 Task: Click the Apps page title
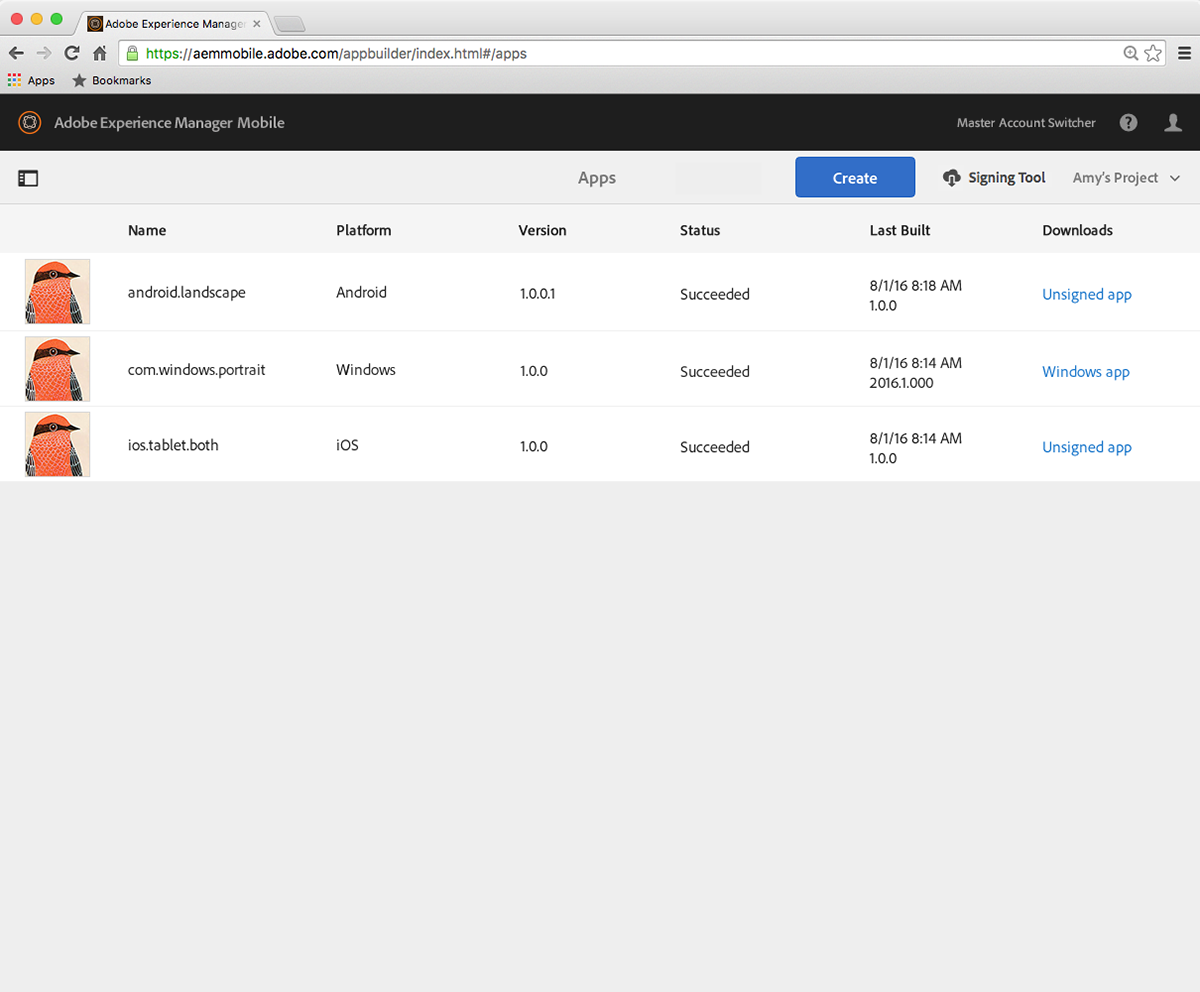click(x=597, y=178)
